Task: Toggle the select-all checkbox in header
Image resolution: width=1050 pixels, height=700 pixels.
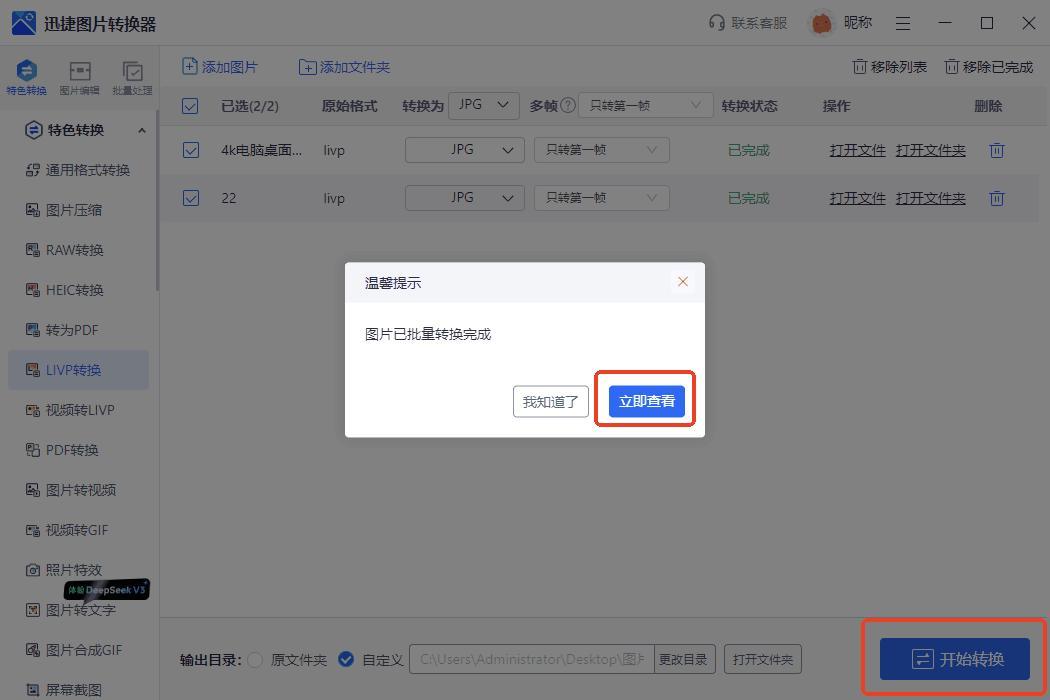Action: click(x=191, y=105)
